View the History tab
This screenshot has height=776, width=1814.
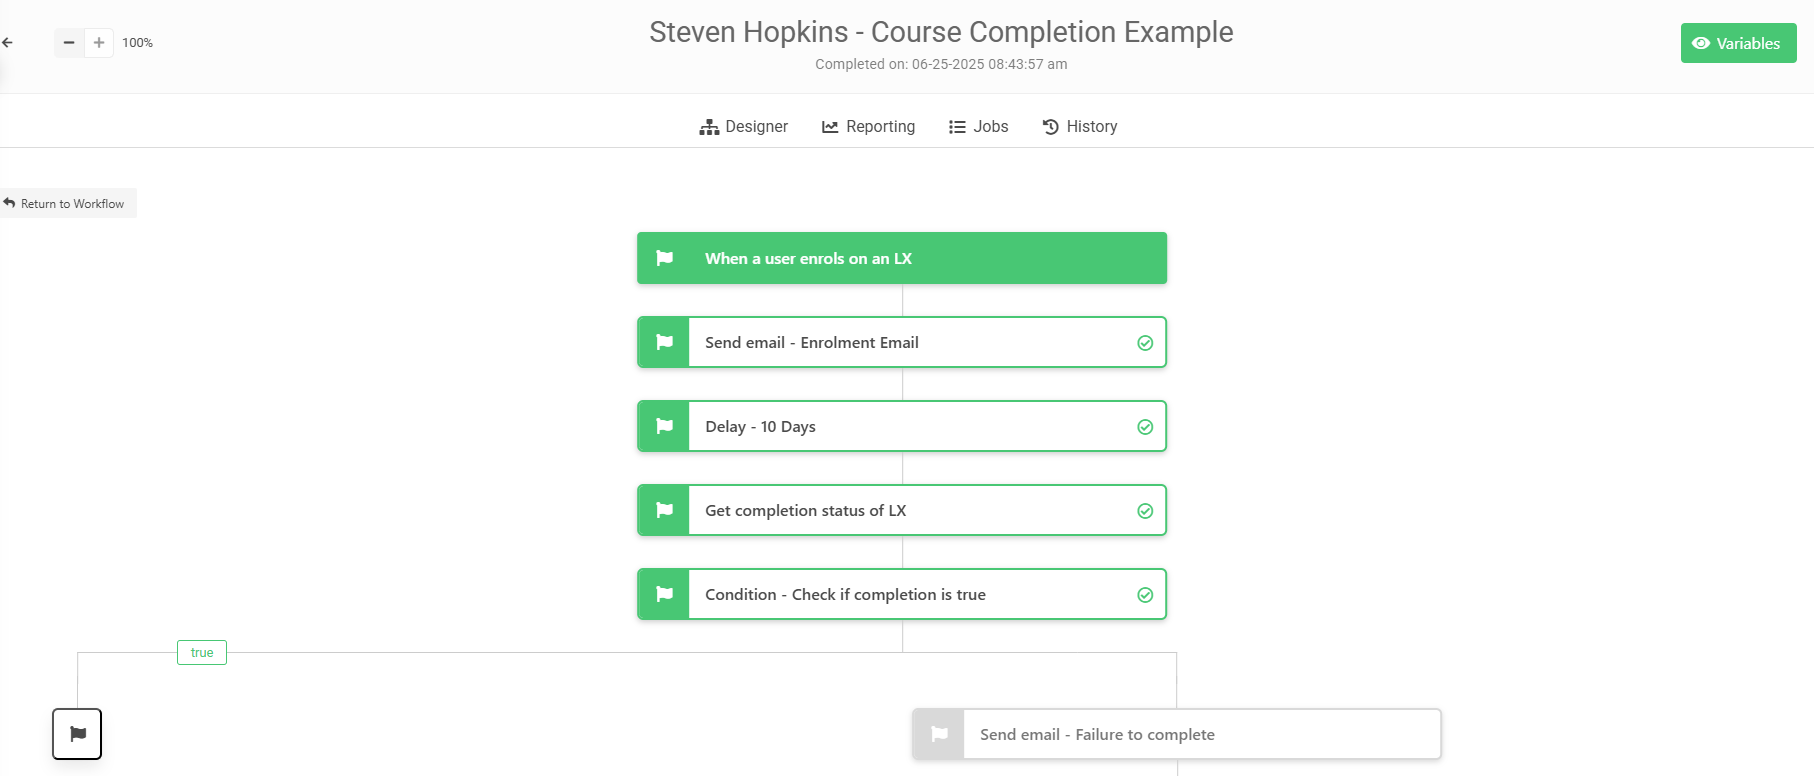[1080, 127]
